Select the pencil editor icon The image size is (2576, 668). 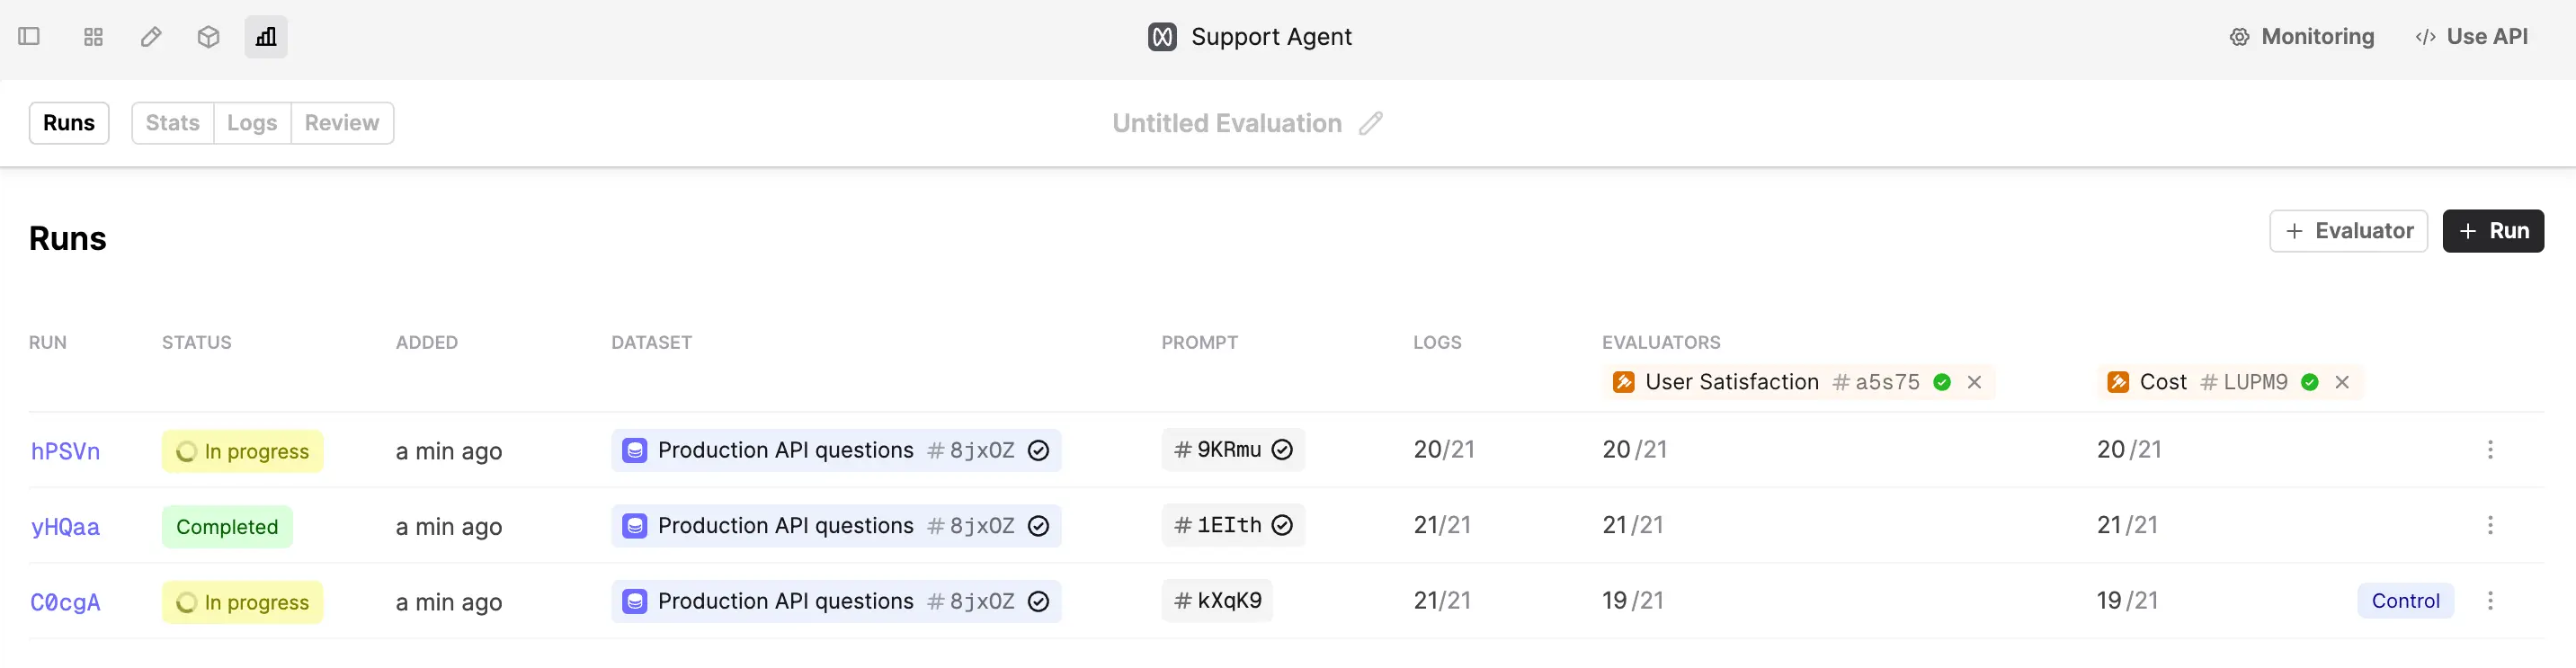(150, 36)
